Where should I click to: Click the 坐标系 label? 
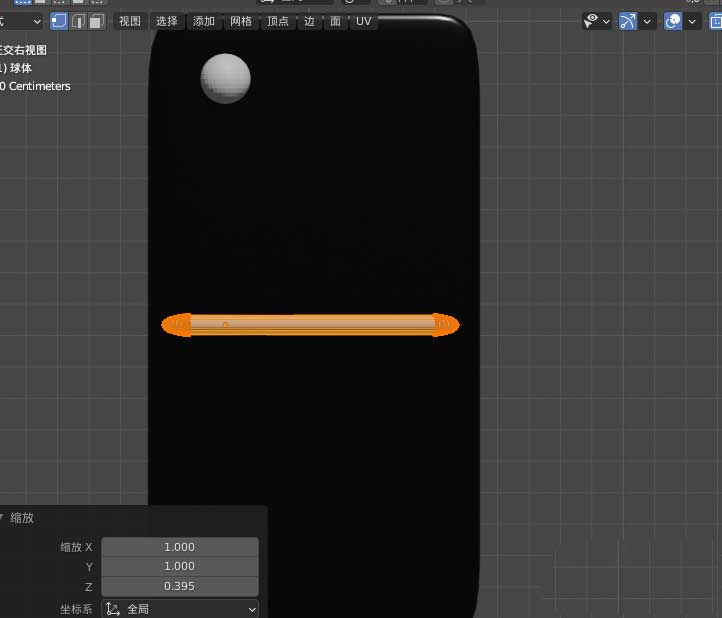click(76, 609)
